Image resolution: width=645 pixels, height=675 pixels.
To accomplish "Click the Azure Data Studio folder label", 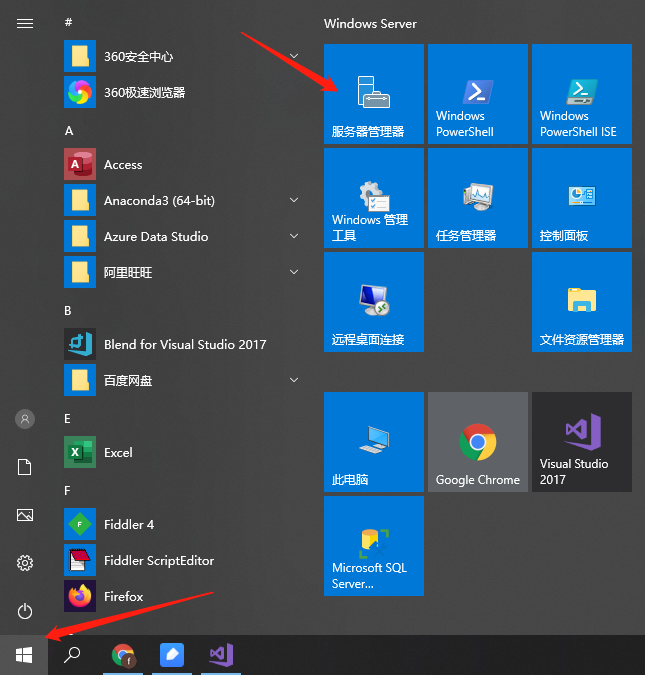I will point(156,236).
